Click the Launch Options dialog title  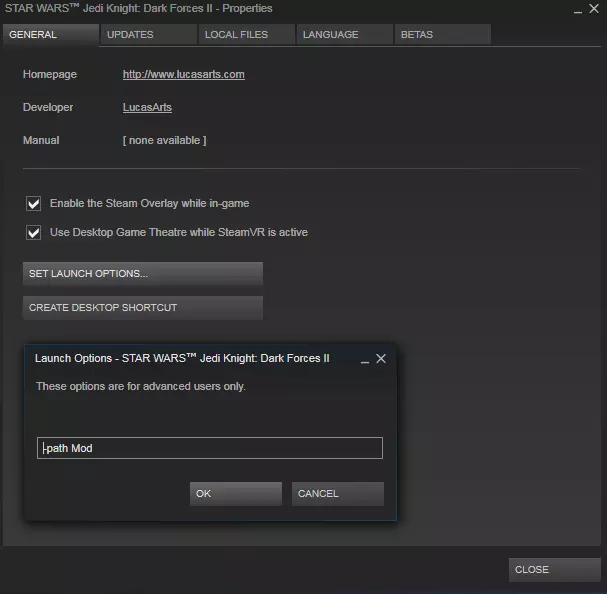pyautogui.click(x=182, y=358)
